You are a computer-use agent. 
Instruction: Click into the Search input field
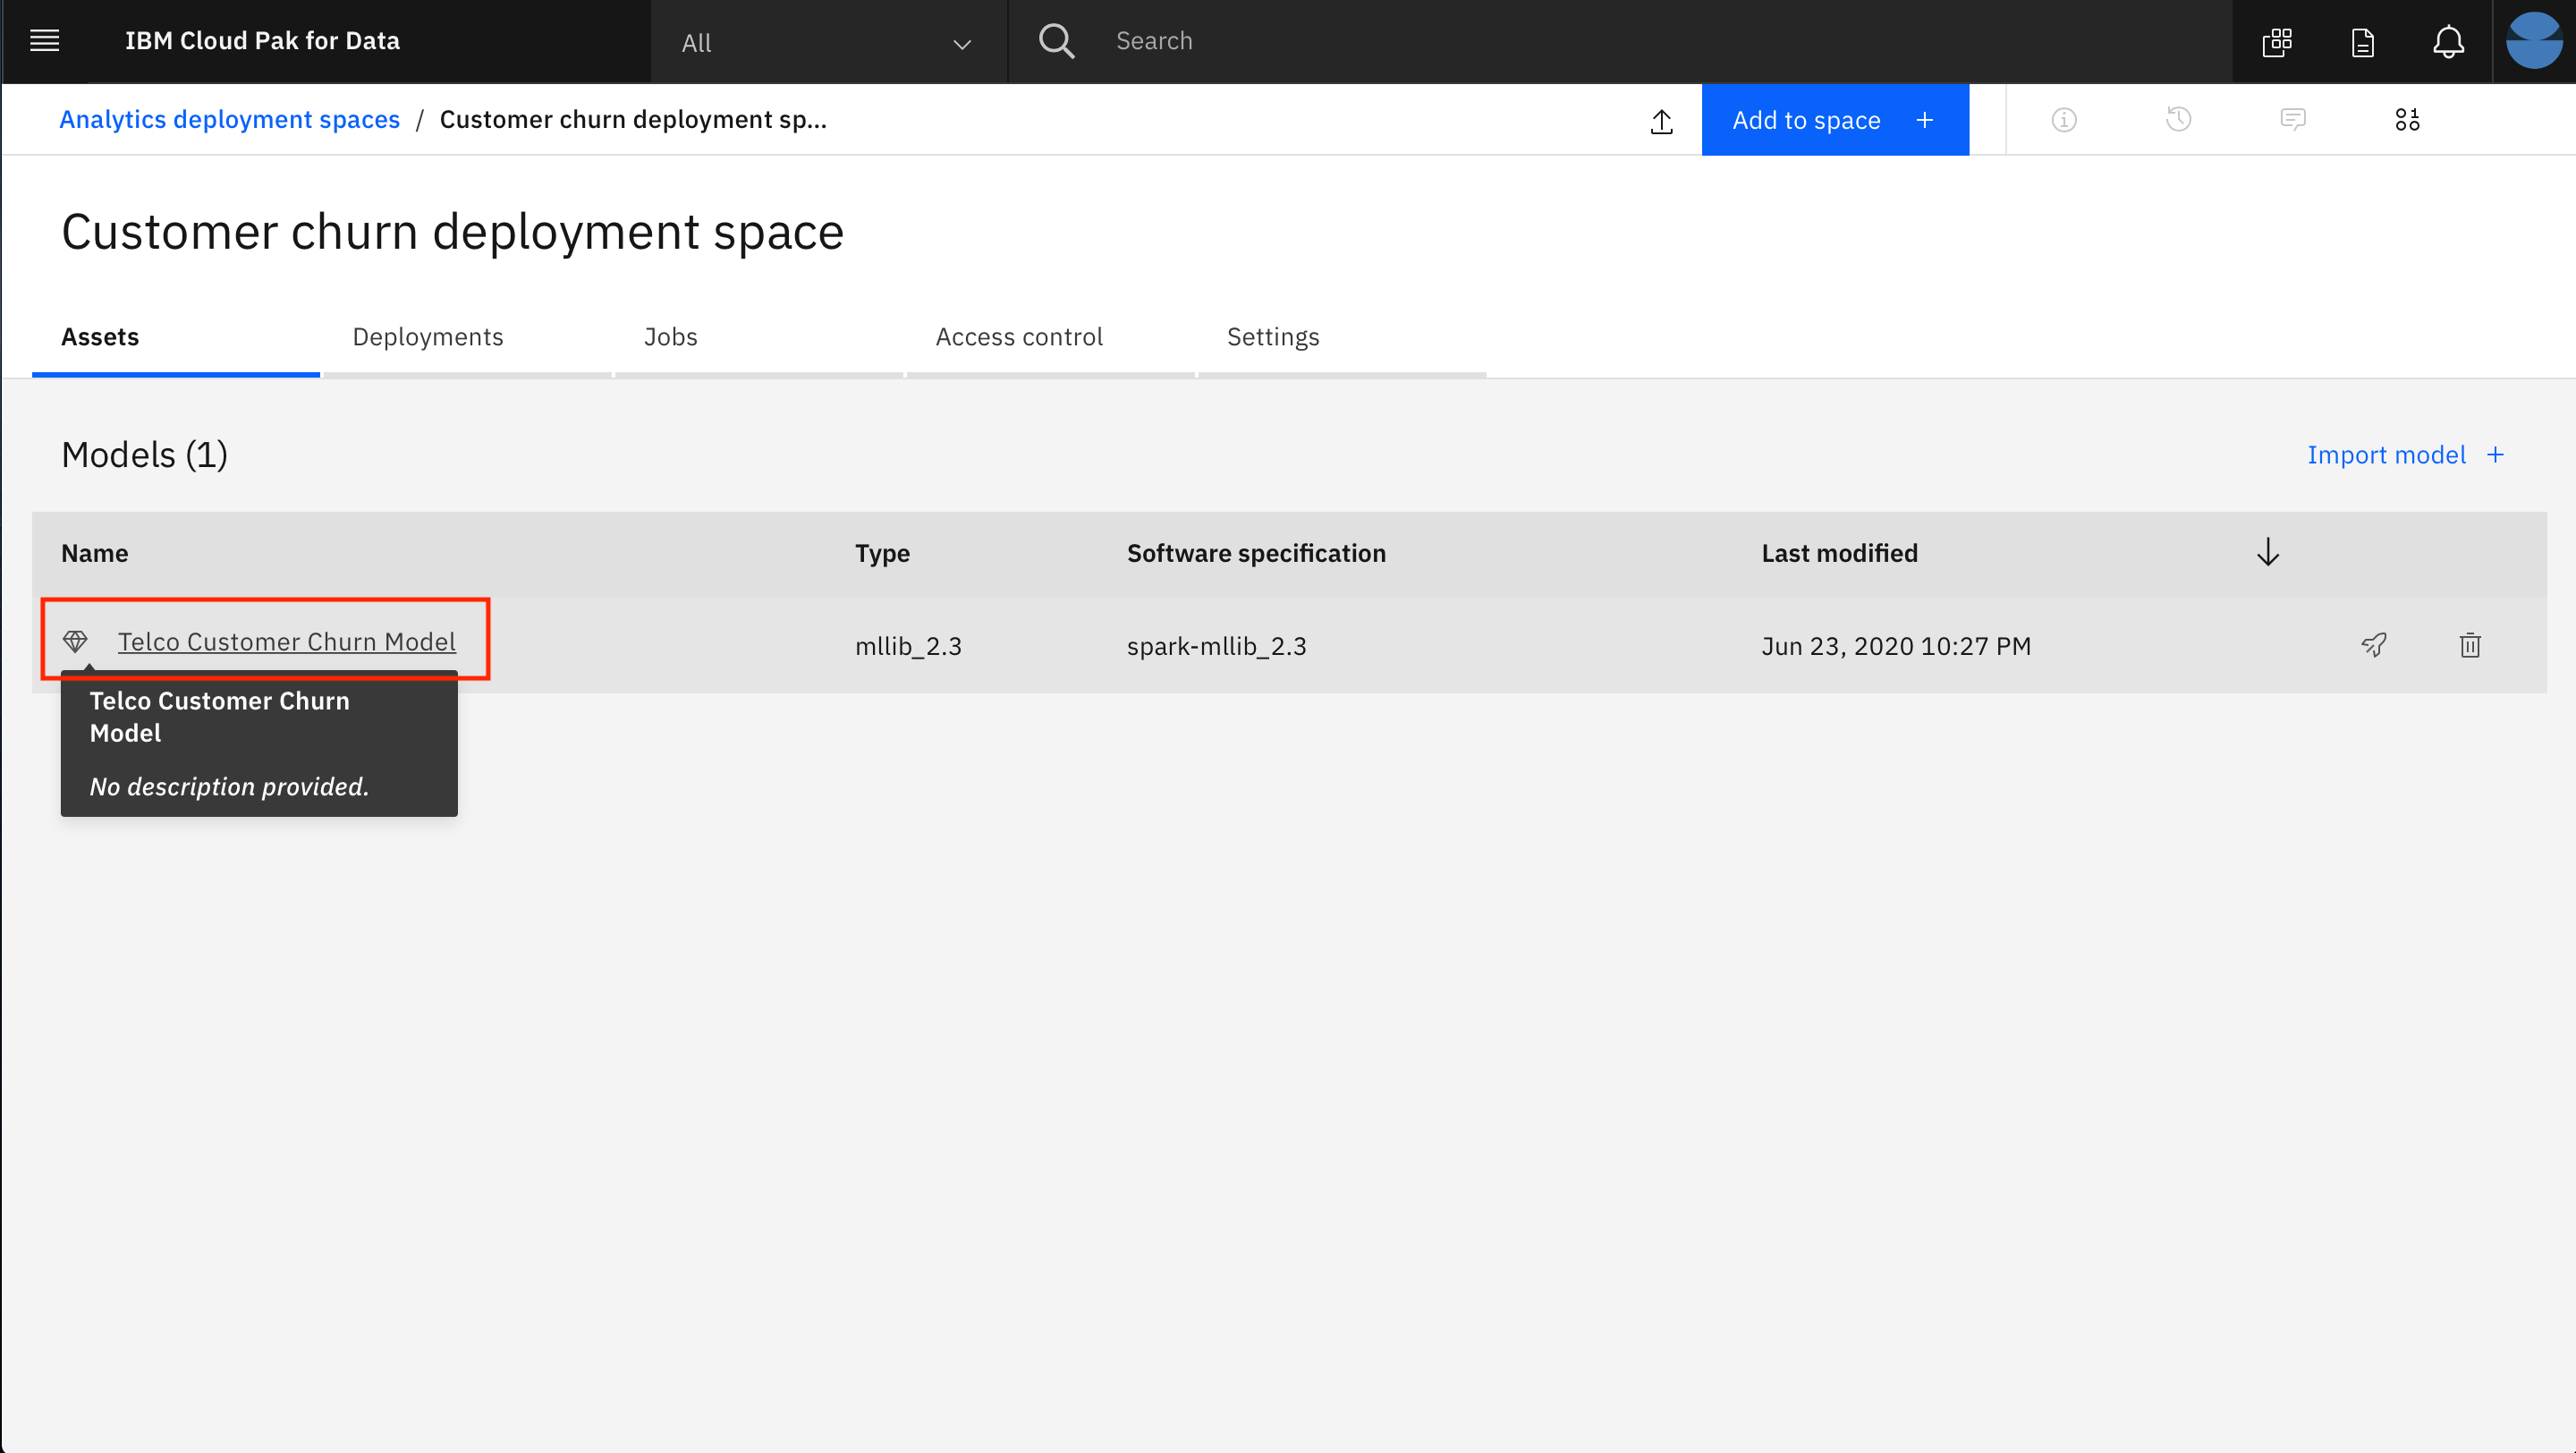pyautogui.click(x=1600, y=41)
